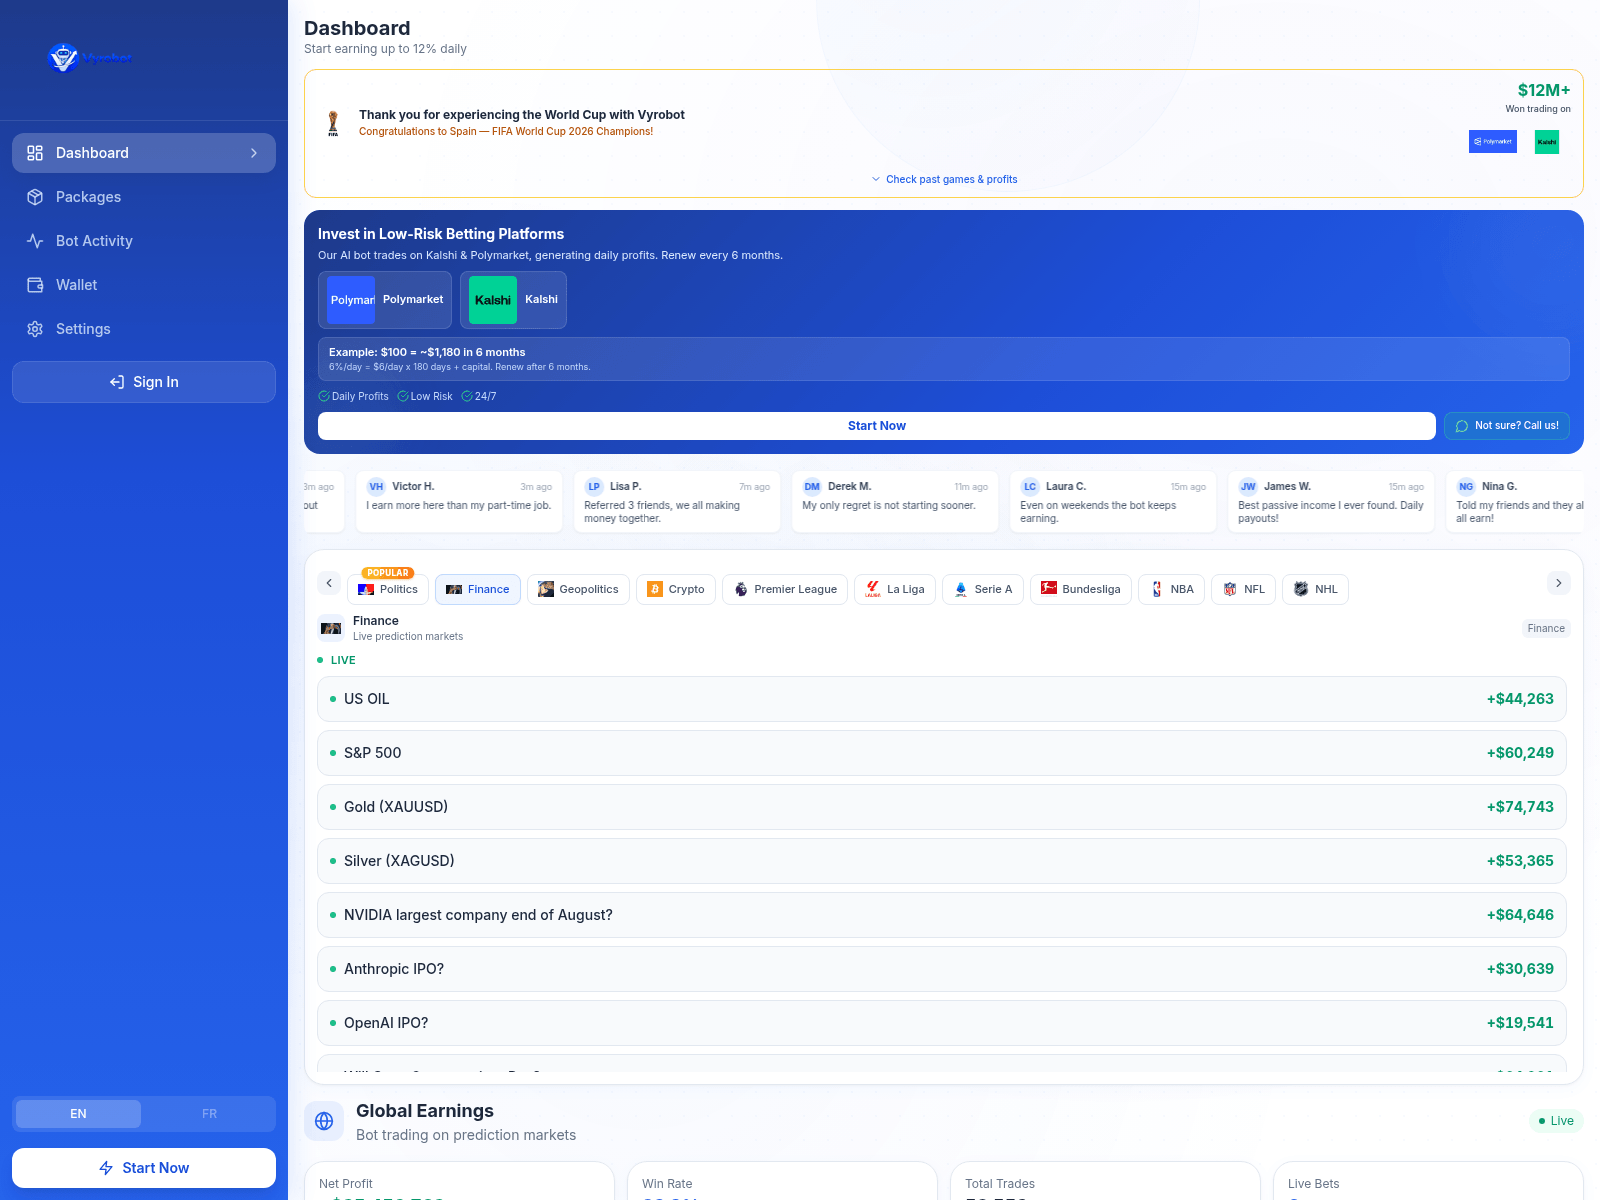Open the Crypto category tab
Viewport: 1600px width, 1200px height.
(676, 590)
